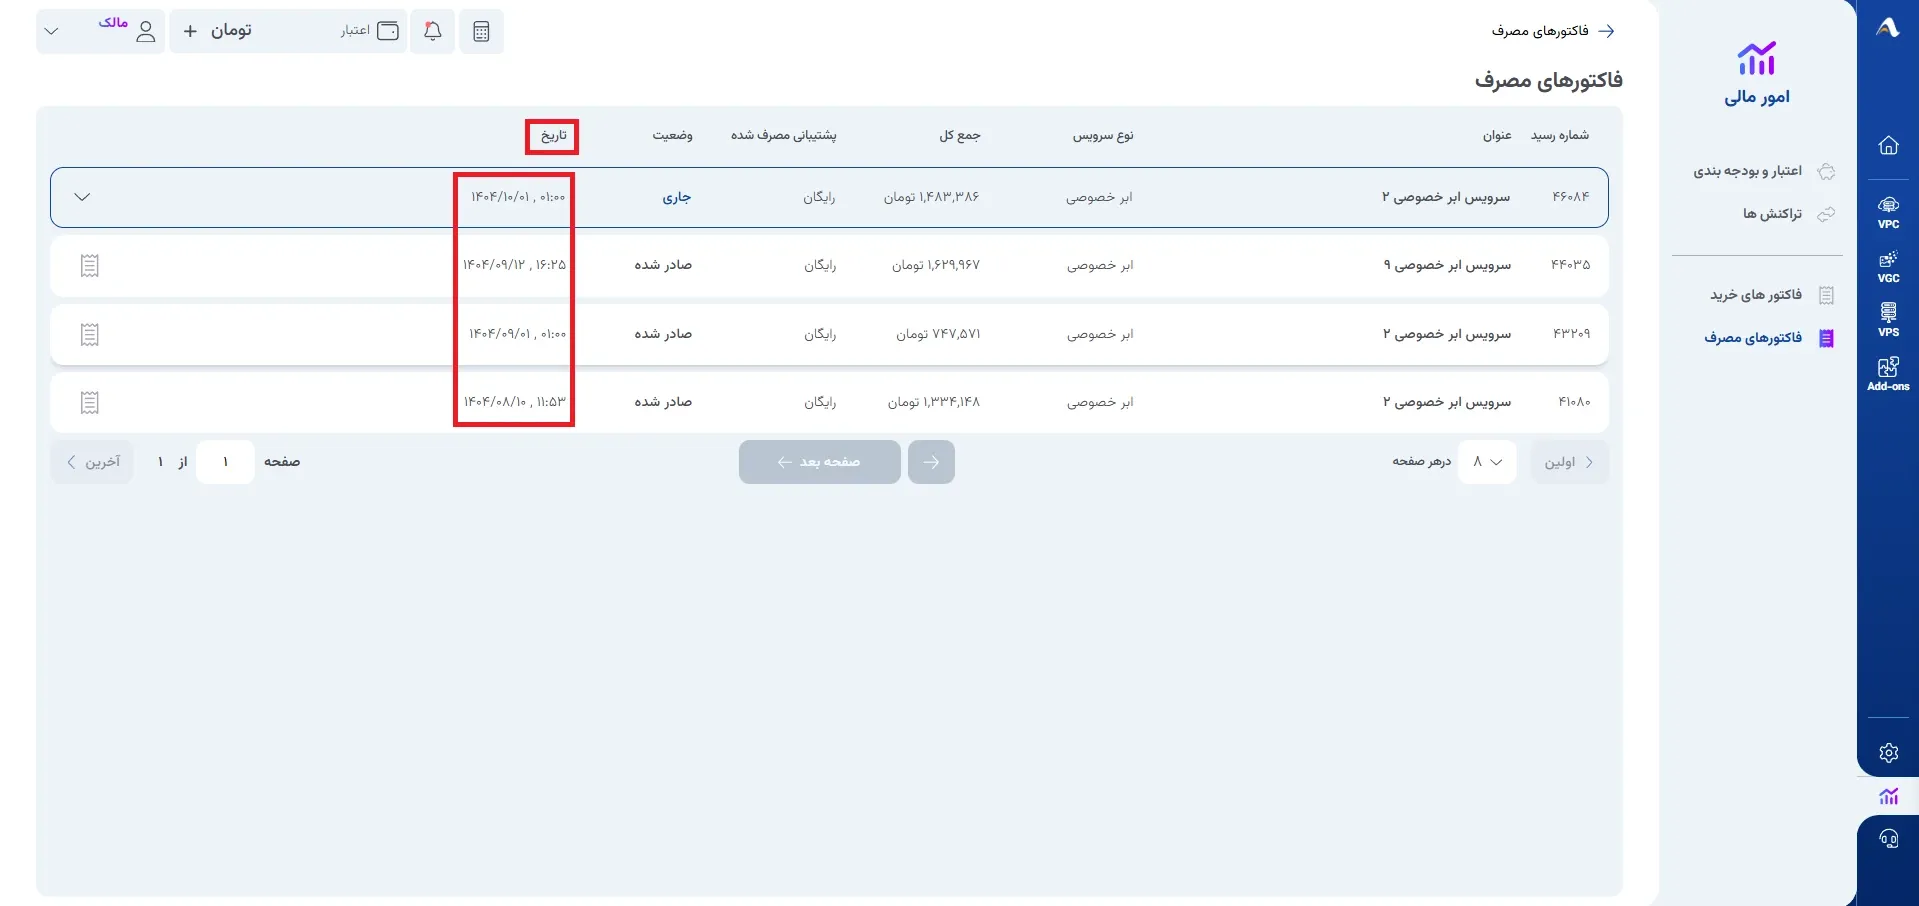1919x906 pixels.
Task: Go to Home in the blue sidebar
Action: 1888,145
